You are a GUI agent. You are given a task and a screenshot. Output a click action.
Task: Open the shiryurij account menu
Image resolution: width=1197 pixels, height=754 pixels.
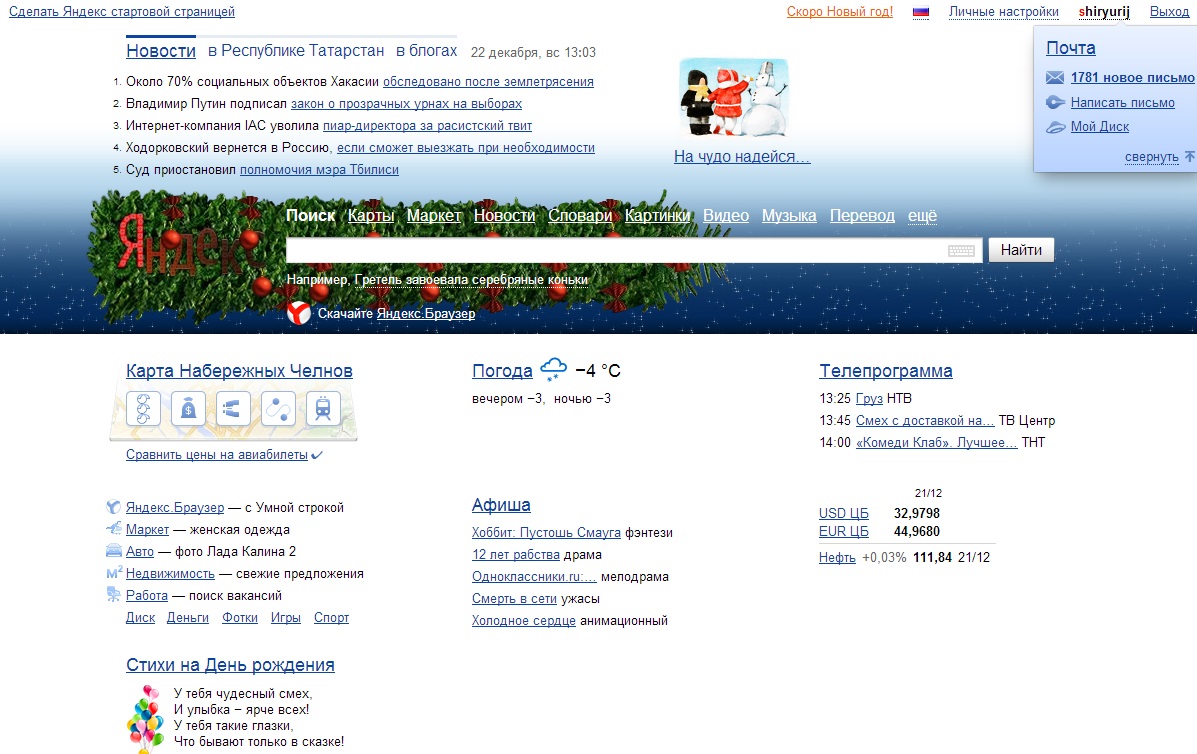(x=1104, y=12)
